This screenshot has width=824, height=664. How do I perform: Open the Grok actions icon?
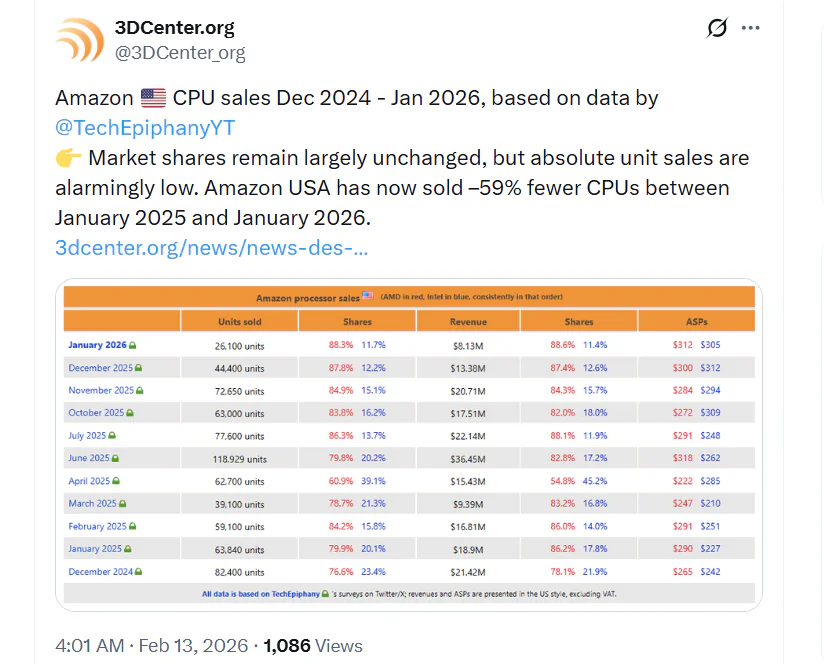tap(716, 28)
